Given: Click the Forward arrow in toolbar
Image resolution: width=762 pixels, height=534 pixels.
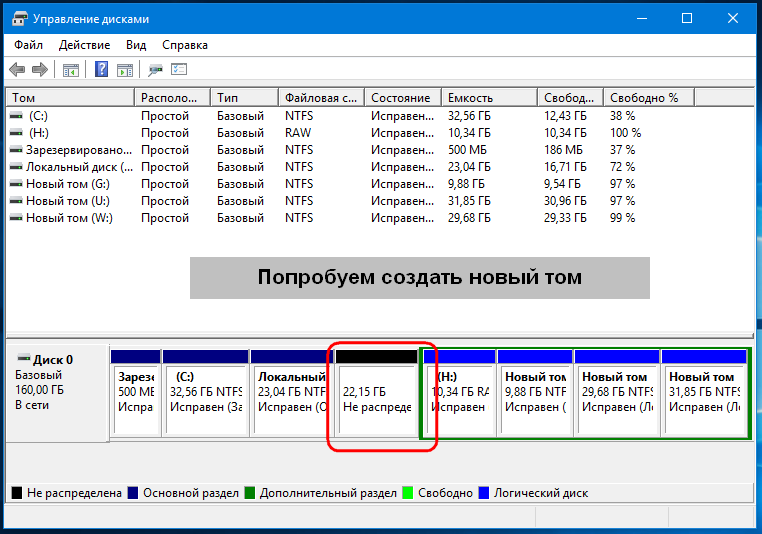Looking at the screenshot, I should [40, 70].
